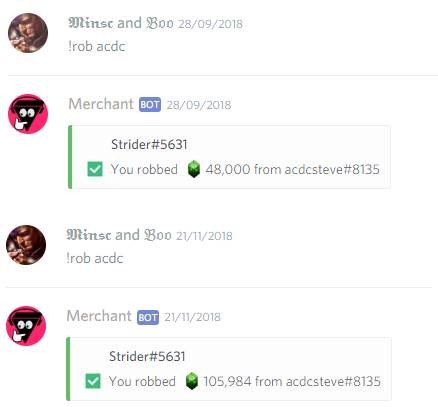Click Strider#5631 title in second embed
The height and width of the screenshot is (407, 438).
(147, 356)
